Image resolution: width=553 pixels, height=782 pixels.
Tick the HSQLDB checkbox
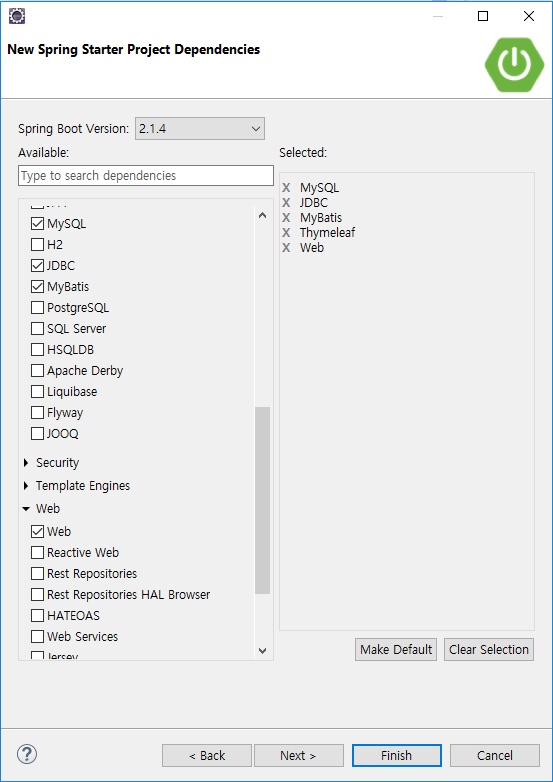tap(37, 350)
